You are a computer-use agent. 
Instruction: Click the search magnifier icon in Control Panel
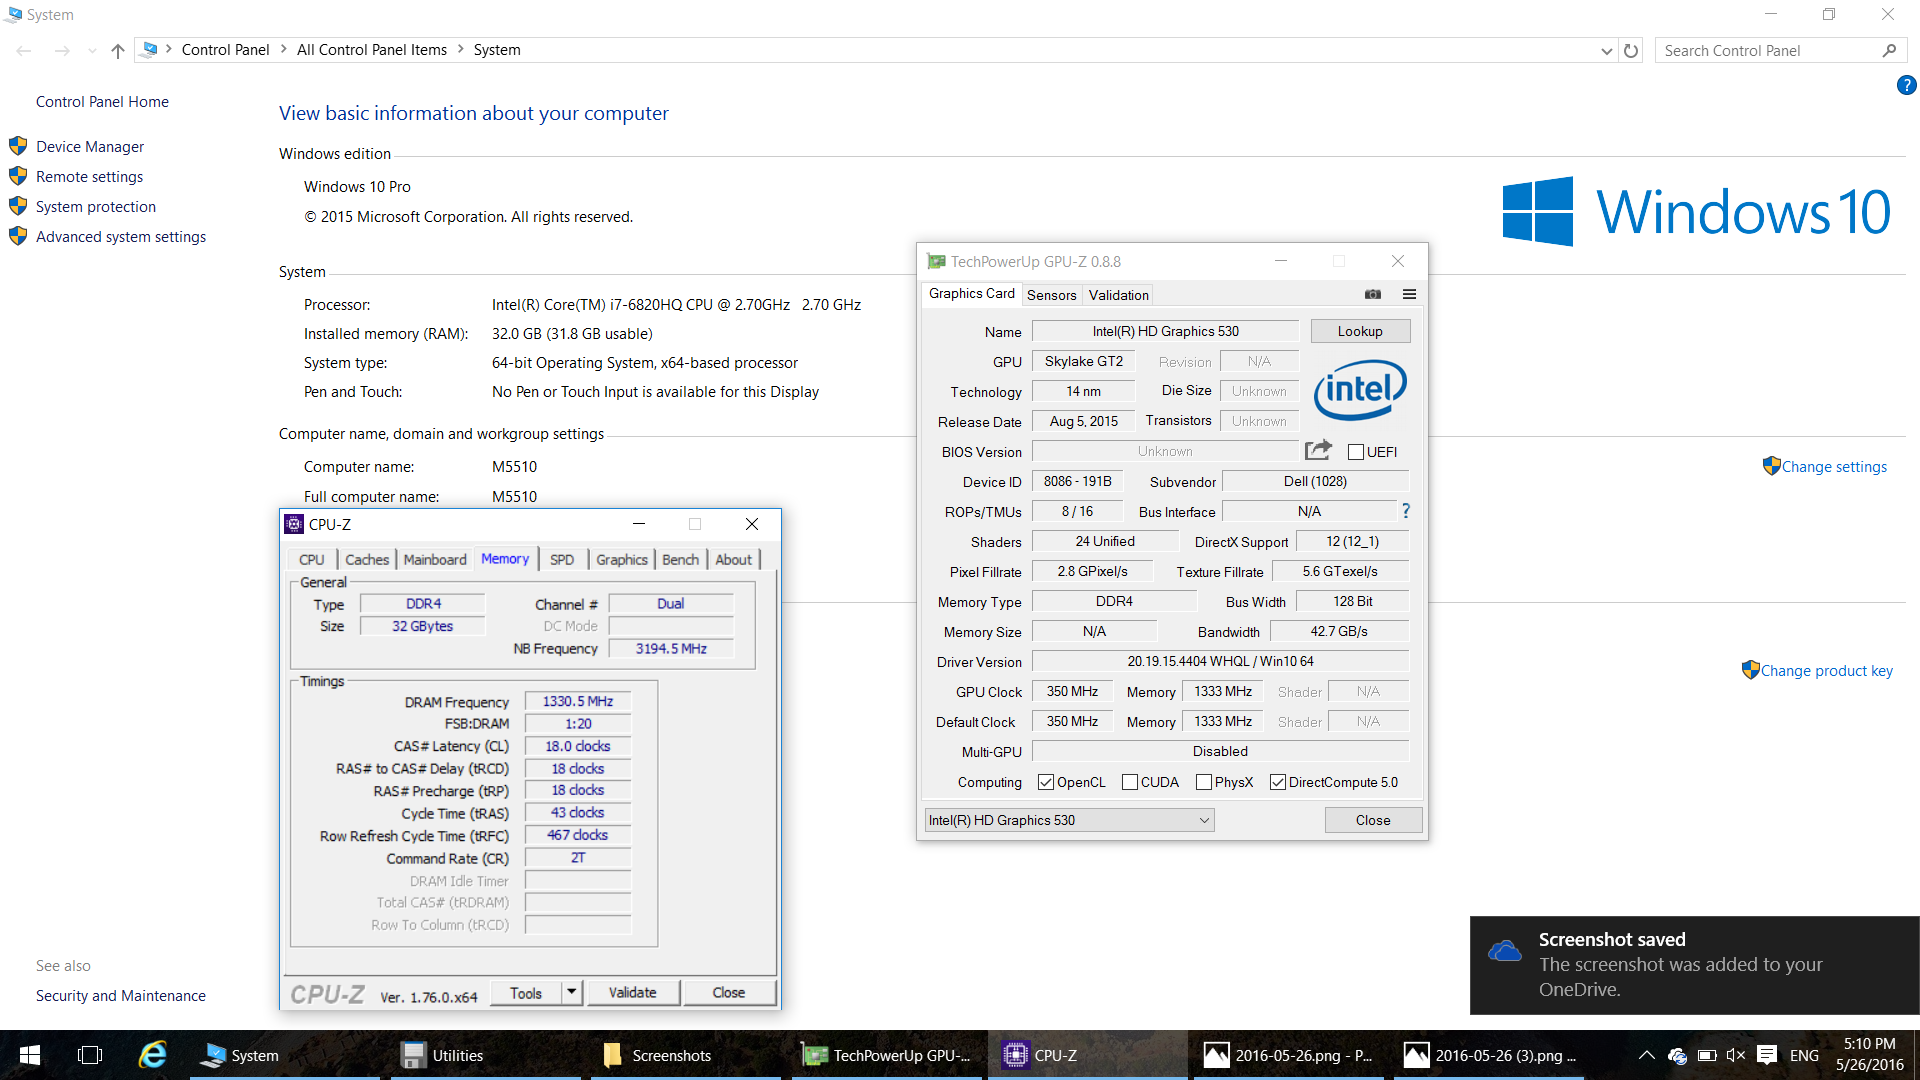1889,50
